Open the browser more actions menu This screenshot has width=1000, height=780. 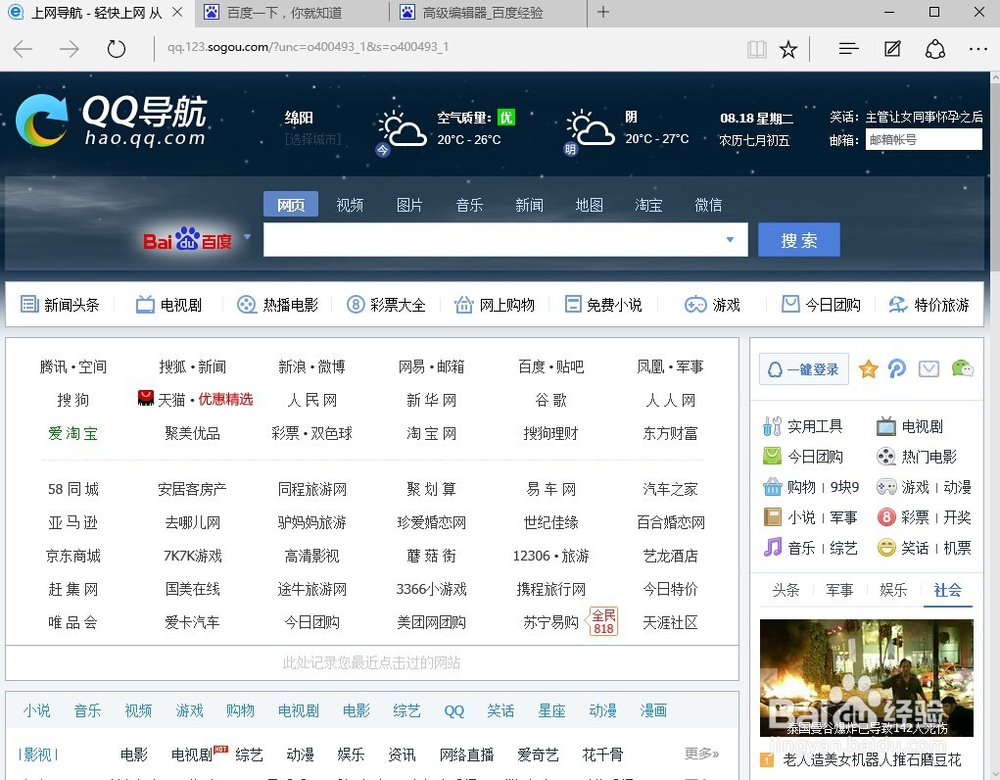tap(978, 49)
